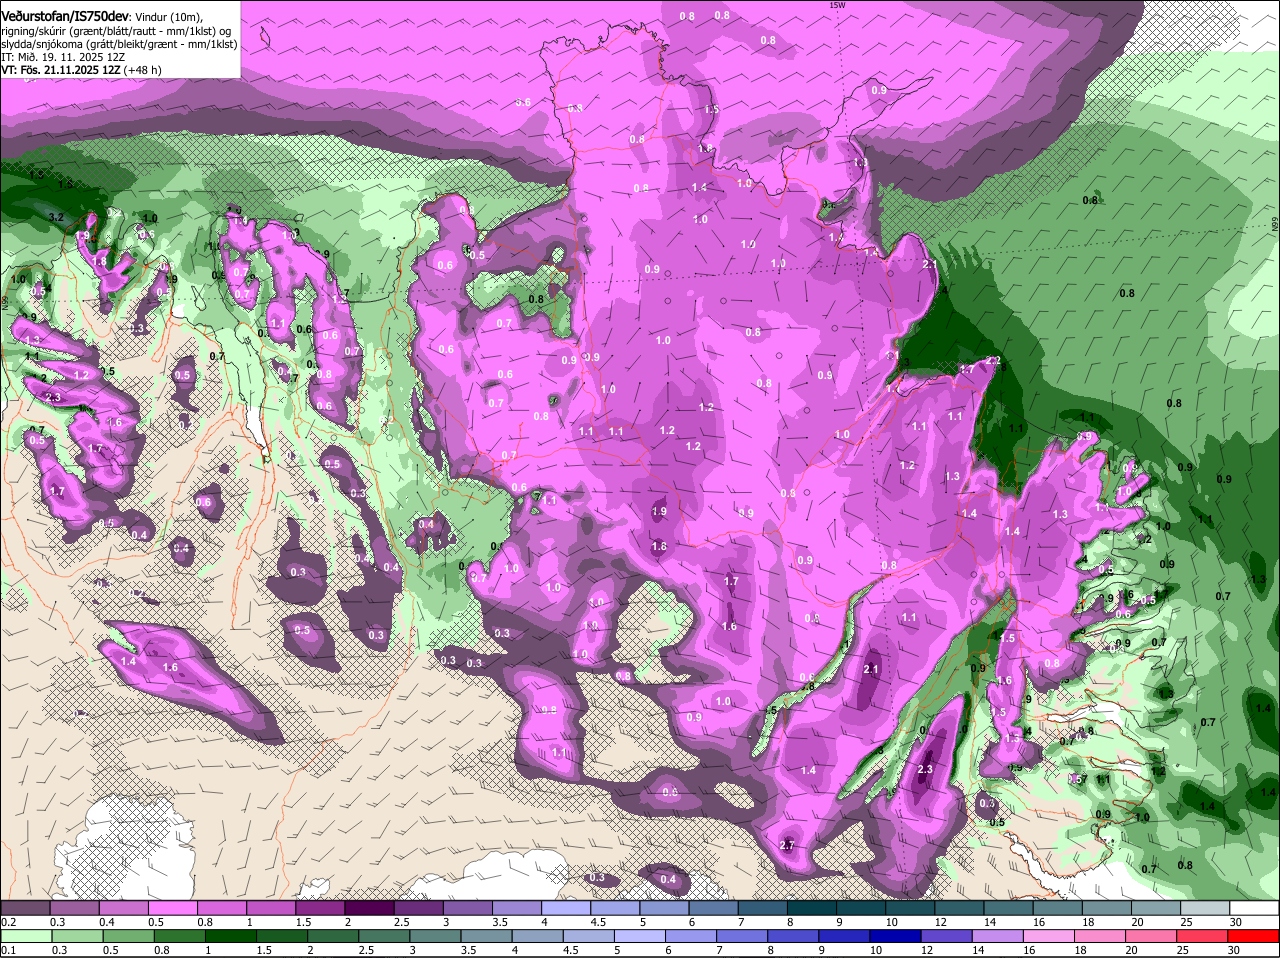Select top legend swatch starting at 8
Viewport: 1280px width, 958px height.
(x=811, y=908)
